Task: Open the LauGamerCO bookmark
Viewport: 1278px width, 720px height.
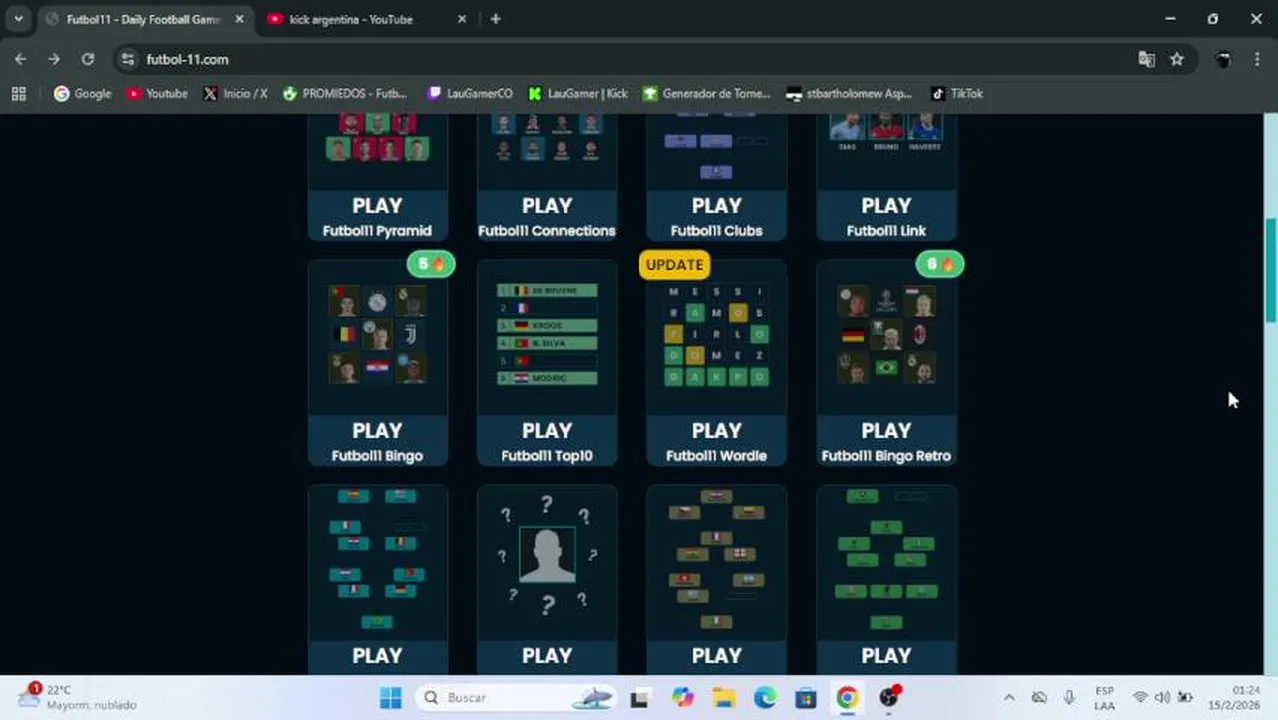Action: tap(470, 94)
